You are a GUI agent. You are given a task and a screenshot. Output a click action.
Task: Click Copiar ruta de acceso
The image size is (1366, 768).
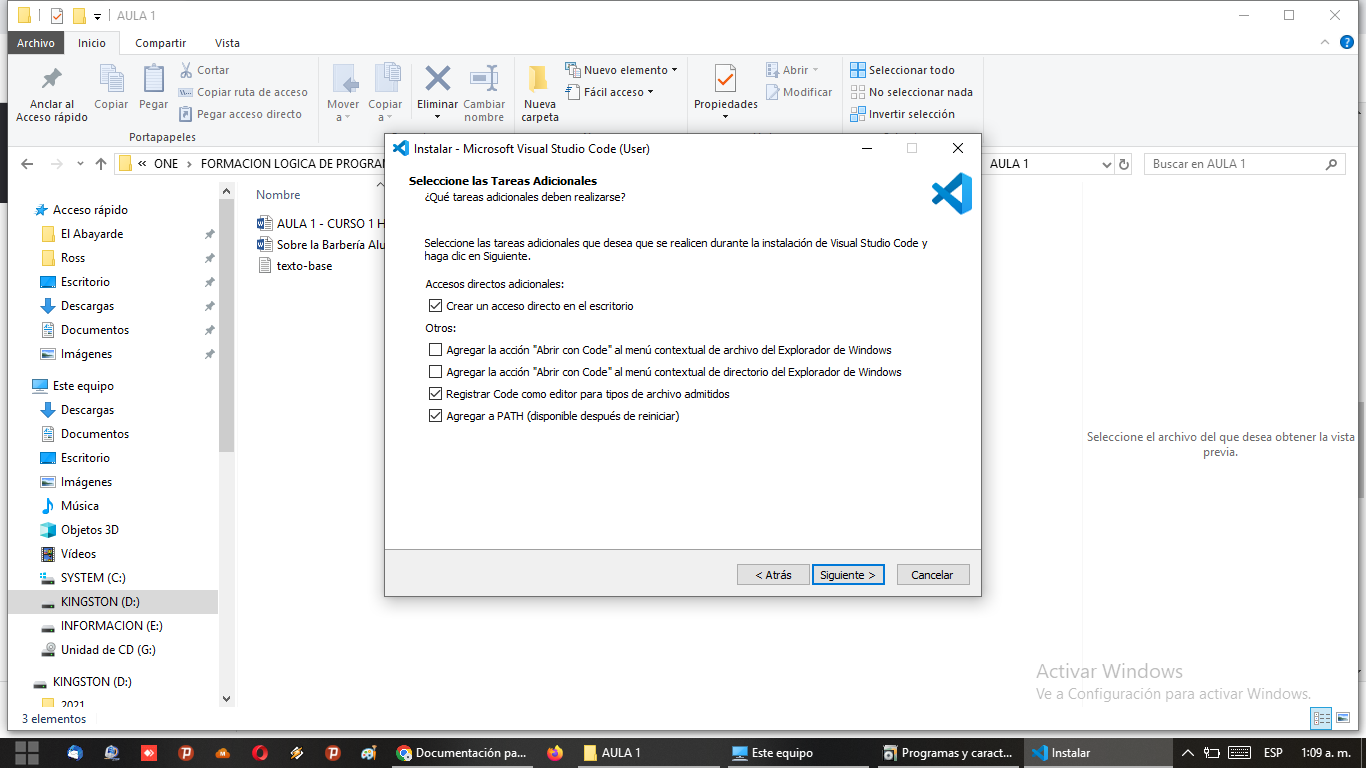tap(243, 92)
